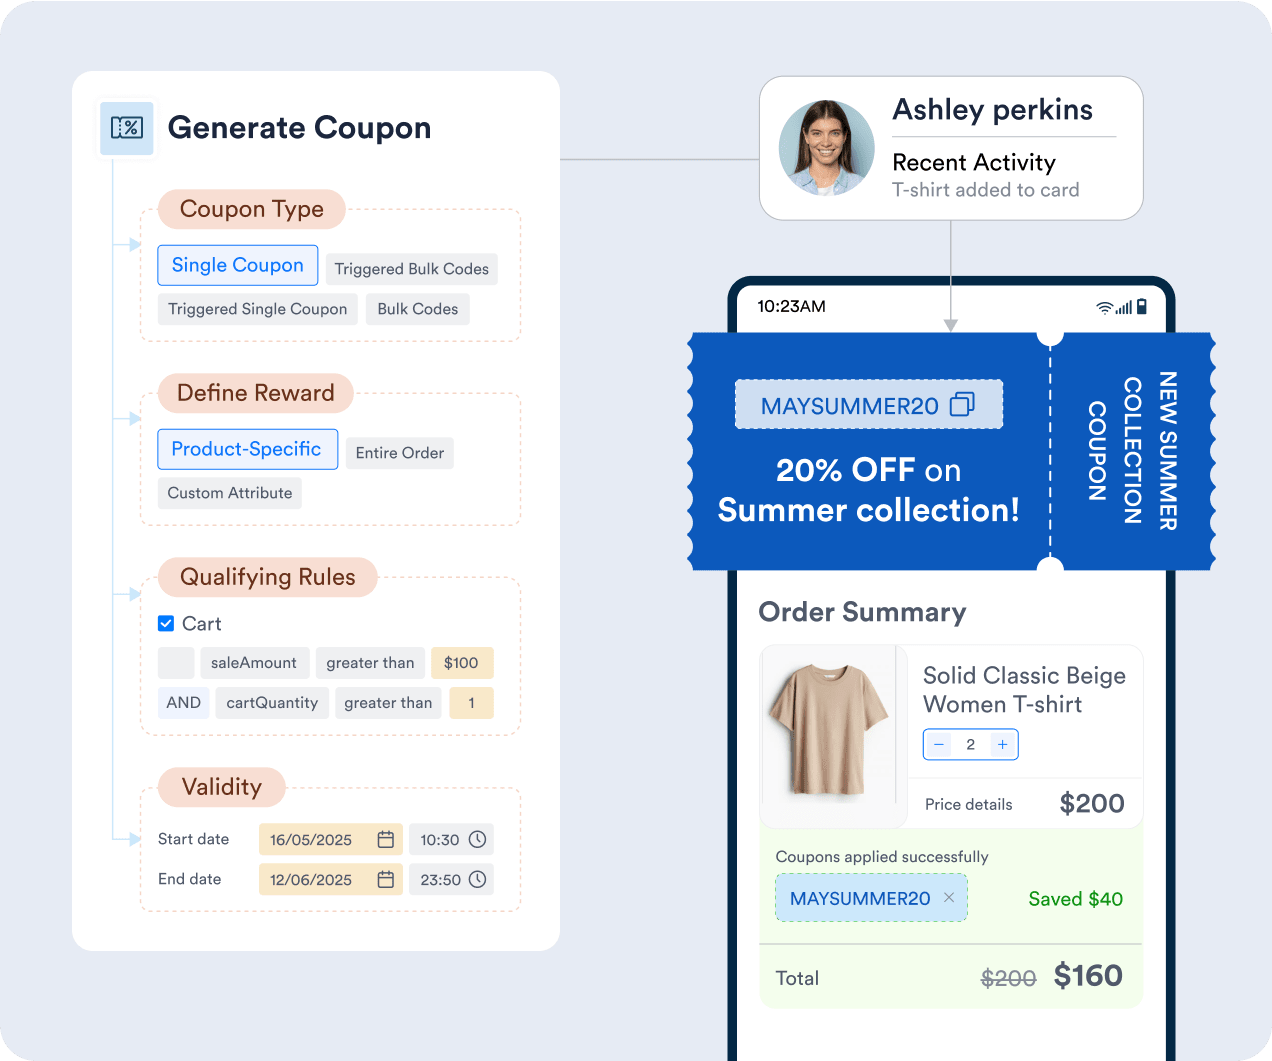Screen dimensions: 1272x1061
Task: Click the Define Reward section label
Action: pyautogui.click(x=256, y=393)
